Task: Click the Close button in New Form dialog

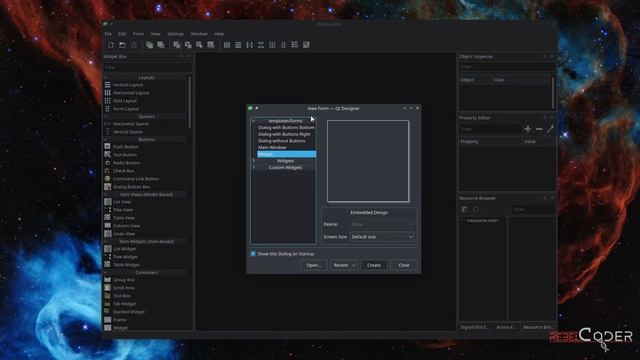Action: pyautogui.click(x=404, y=265)
